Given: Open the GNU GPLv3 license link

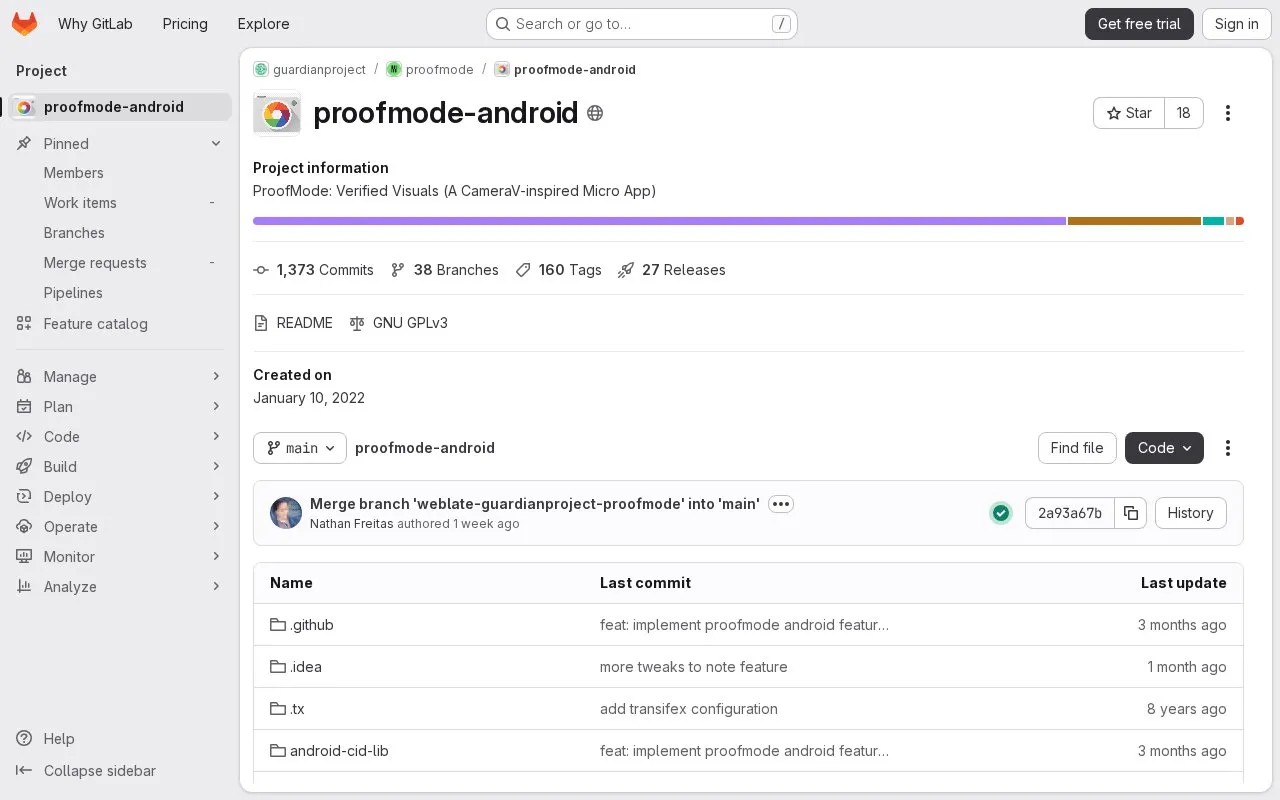Looking at the screenshot, I should 399,323.
